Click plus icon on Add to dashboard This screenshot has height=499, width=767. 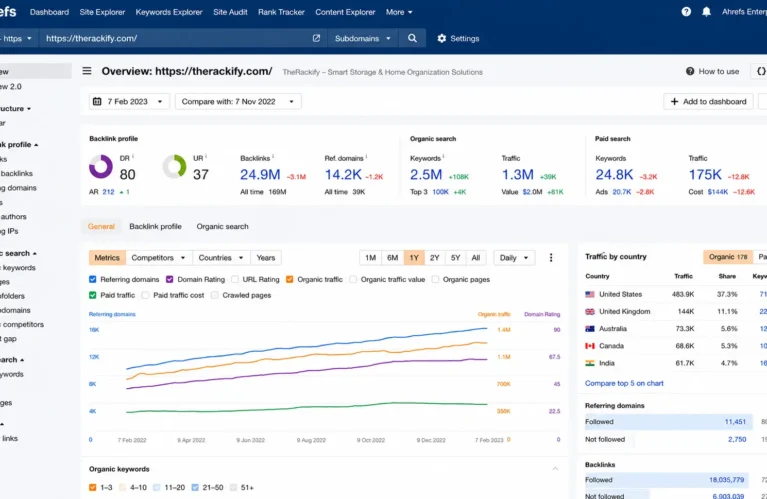coord(675,101)
